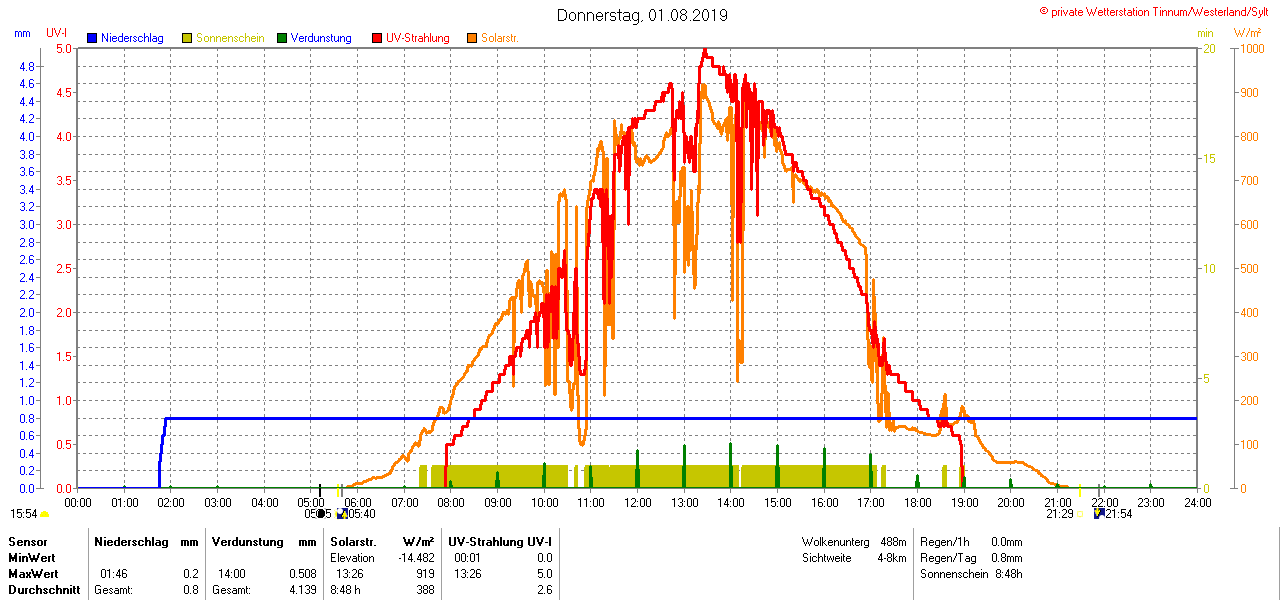Screen dimensions: 1280x600
Task: Click the 5.0 tick on UV-I axis
Action: [63, 48]
